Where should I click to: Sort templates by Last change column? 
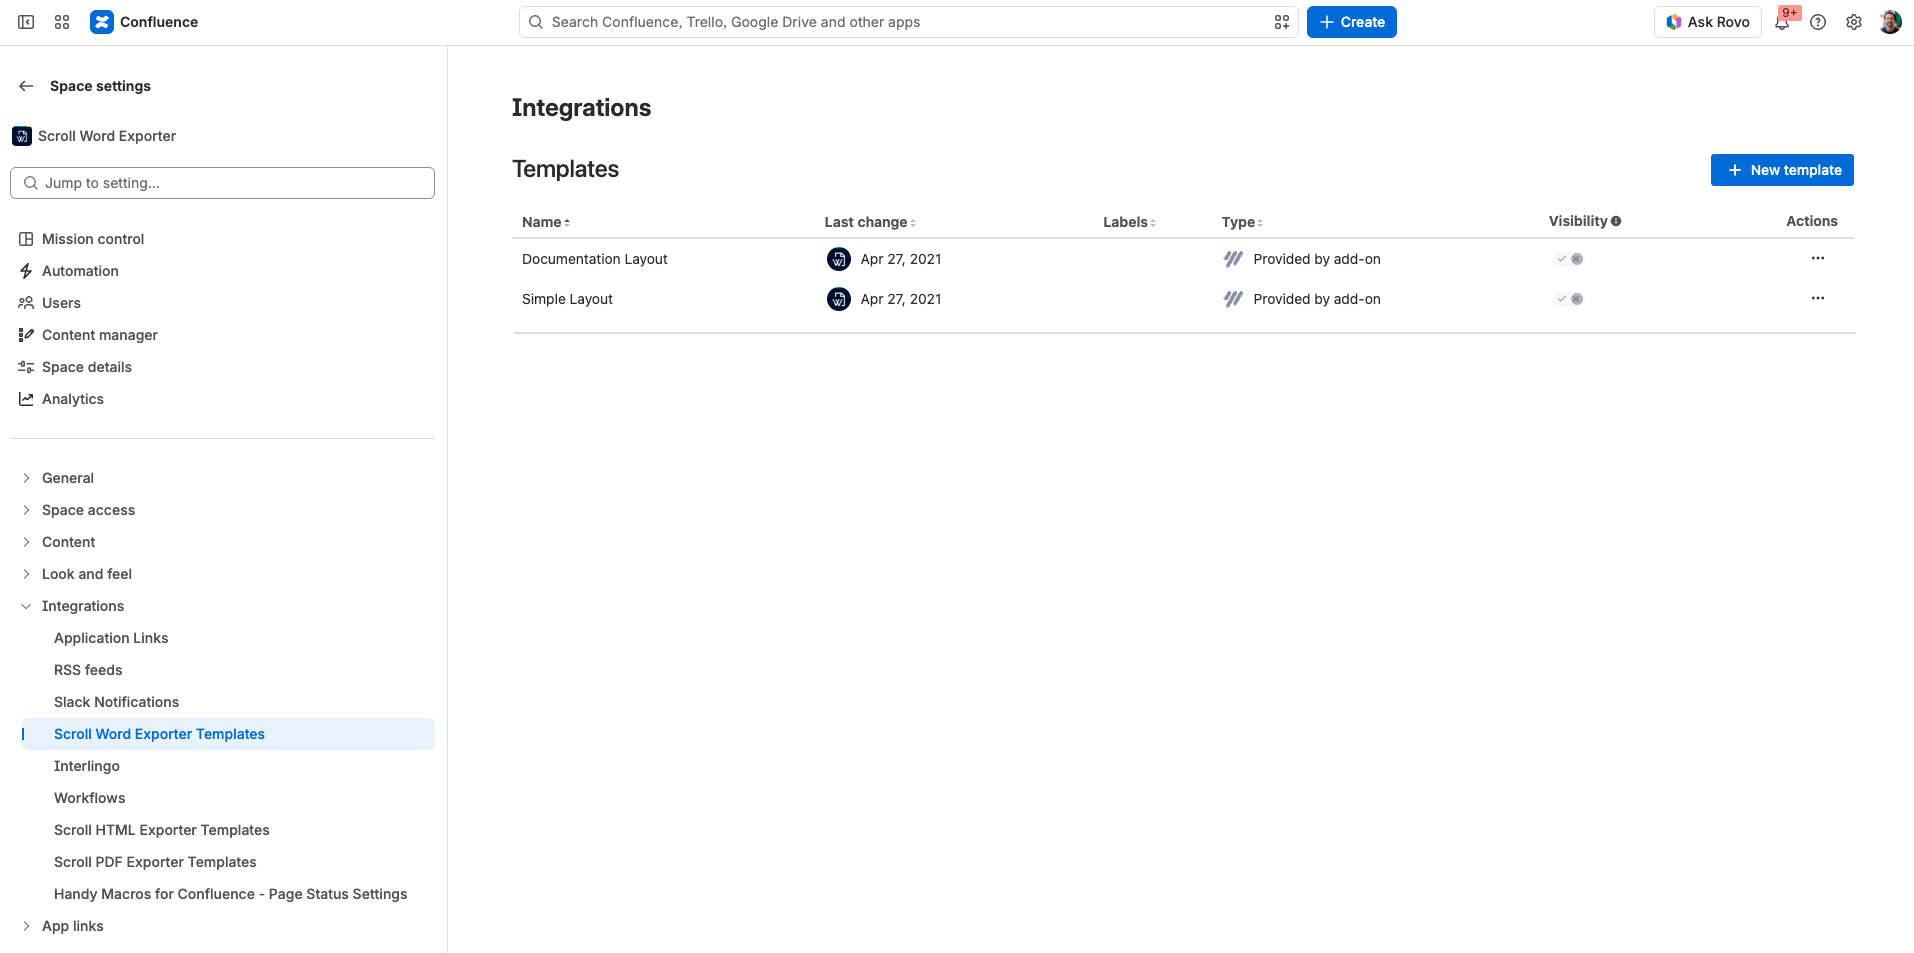[x=870, y=222]
